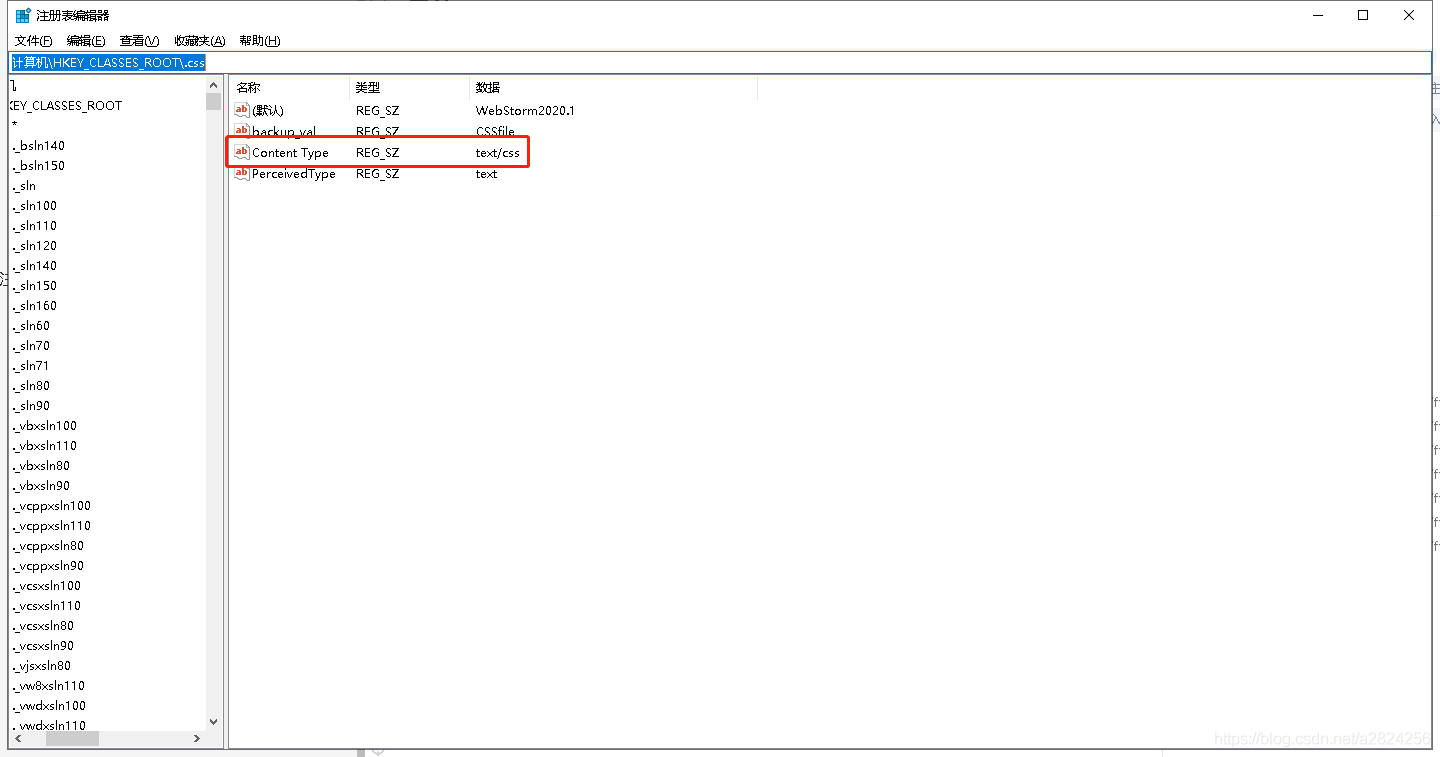Screen dimensions: 1440x757
Task: Open the 文件 menu
Action: [32, 40]
